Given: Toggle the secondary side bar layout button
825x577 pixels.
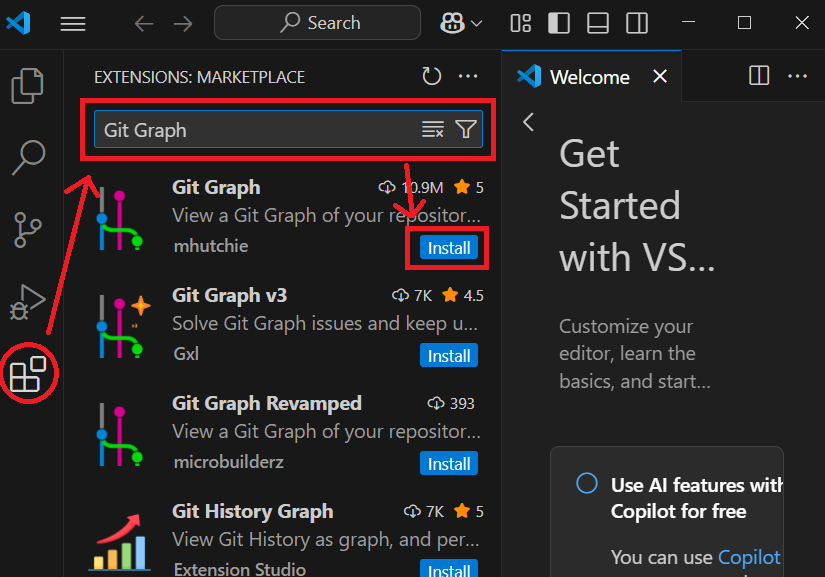Looking at the screenshot, I should 637,23.
